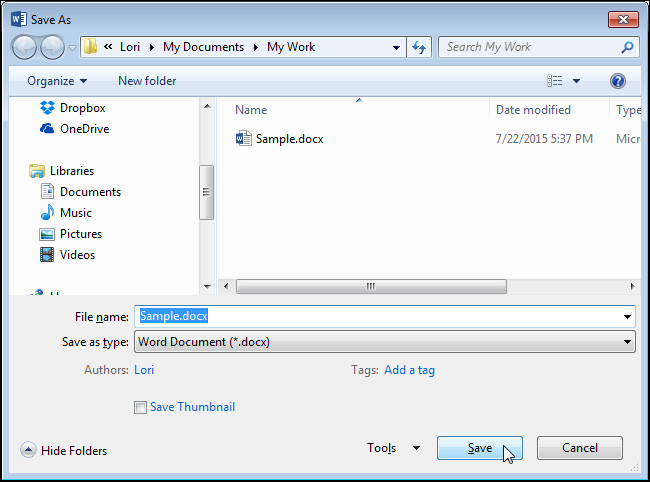Click the New folder button

[147, 81]
